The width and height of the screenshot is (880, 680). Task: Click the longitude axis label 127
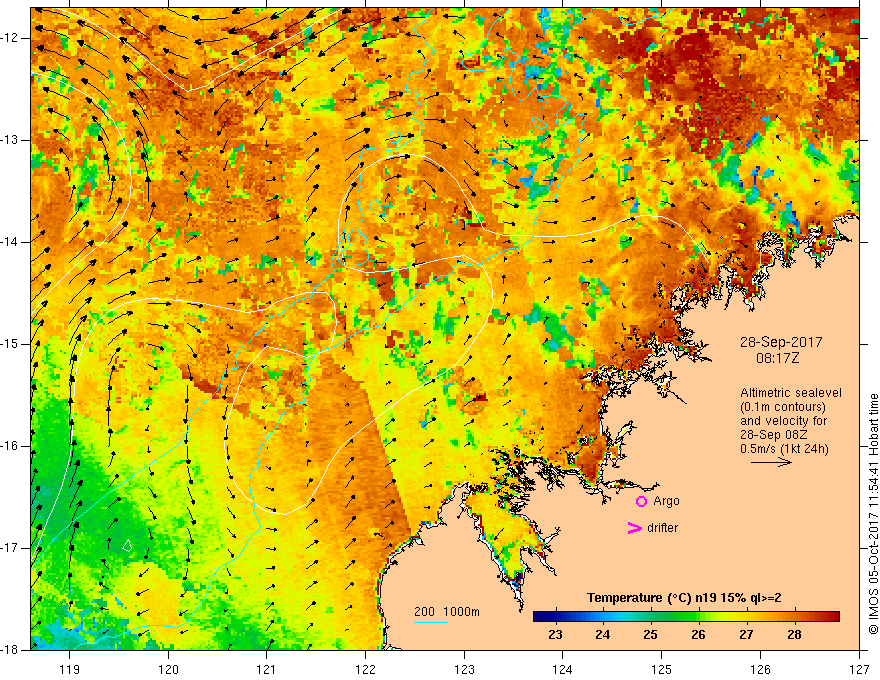coord(859,669)
